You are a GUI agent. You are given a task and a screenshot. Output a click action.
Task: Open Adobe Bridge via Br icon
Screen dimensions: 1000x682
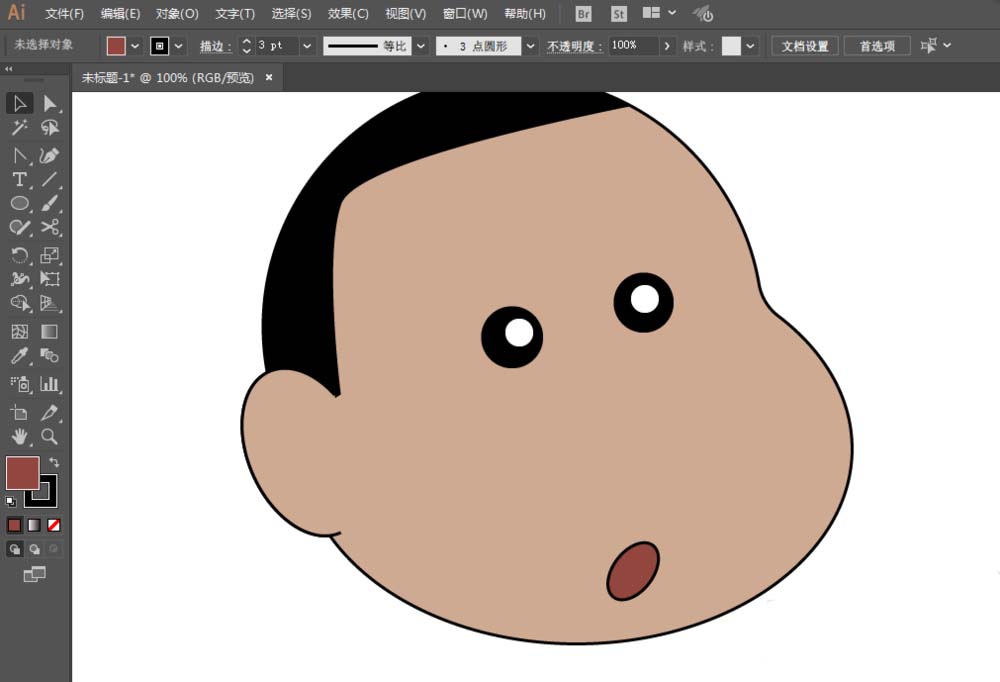584,14
